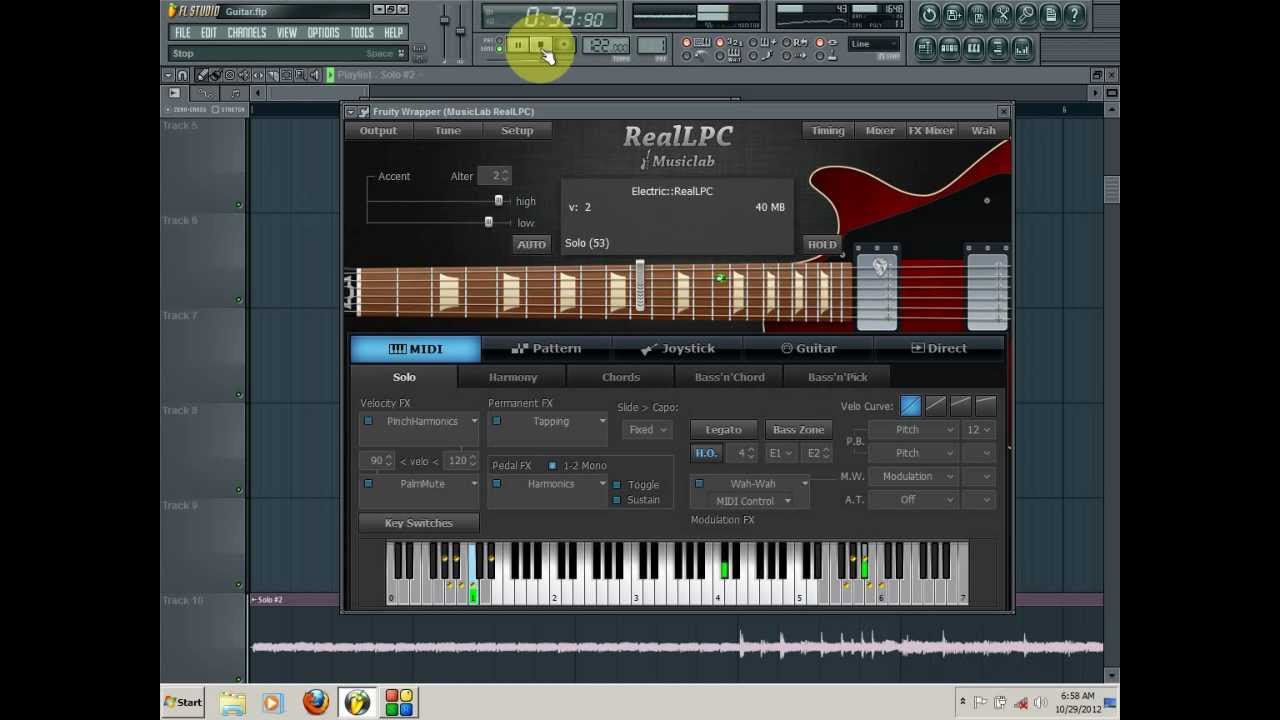Open the MIDI Control dropdown
This screenshot has width=1280, height=720.
coord(752,501)
